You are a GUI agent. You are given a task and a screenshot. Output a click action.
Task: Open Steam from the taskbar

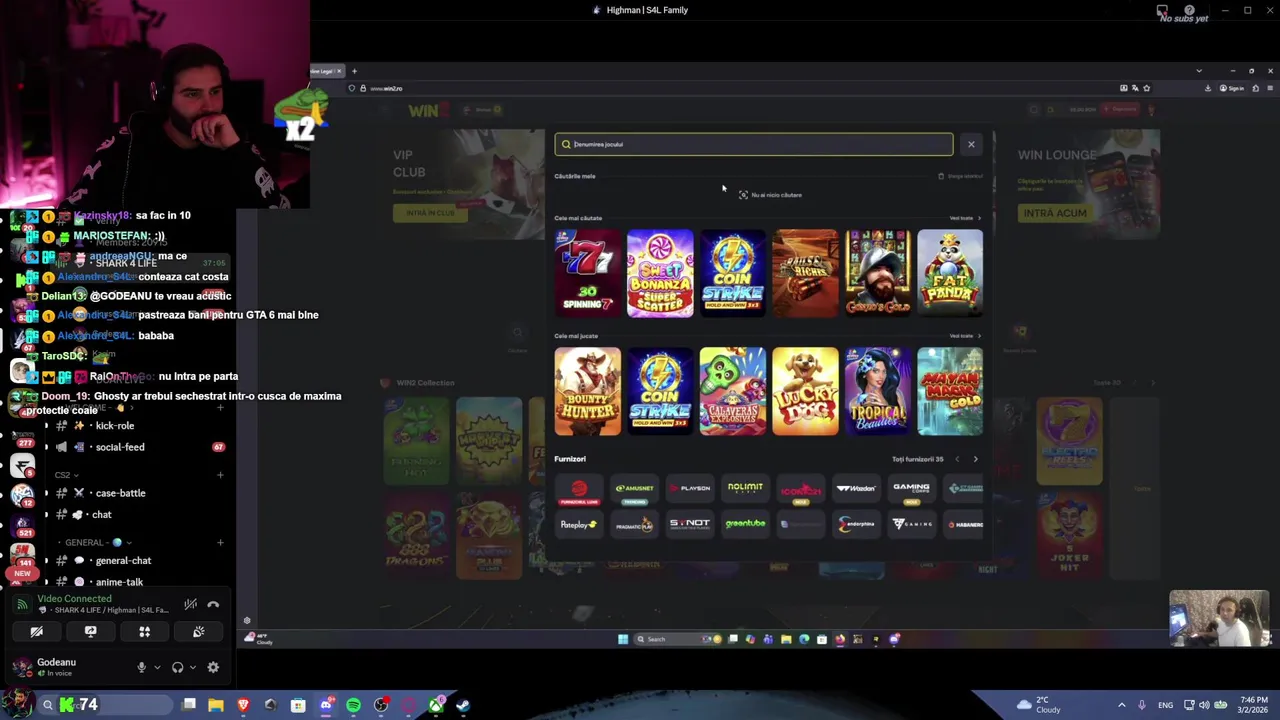click(463, 705)
